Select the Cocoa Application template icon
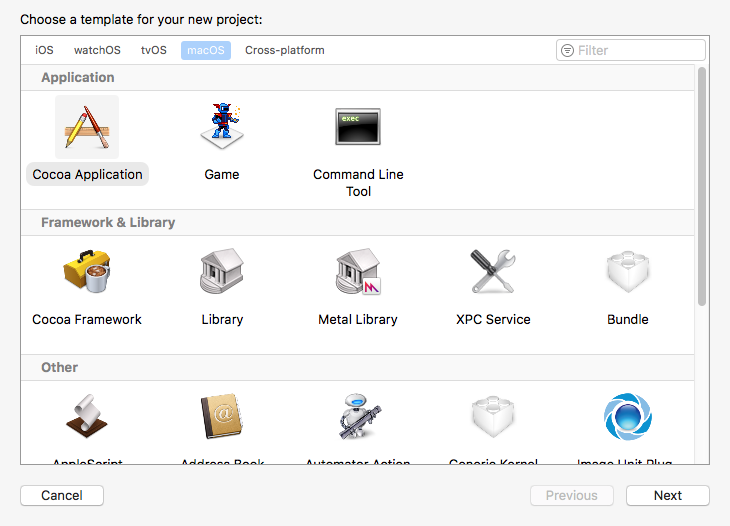 [x=87, y=127]
